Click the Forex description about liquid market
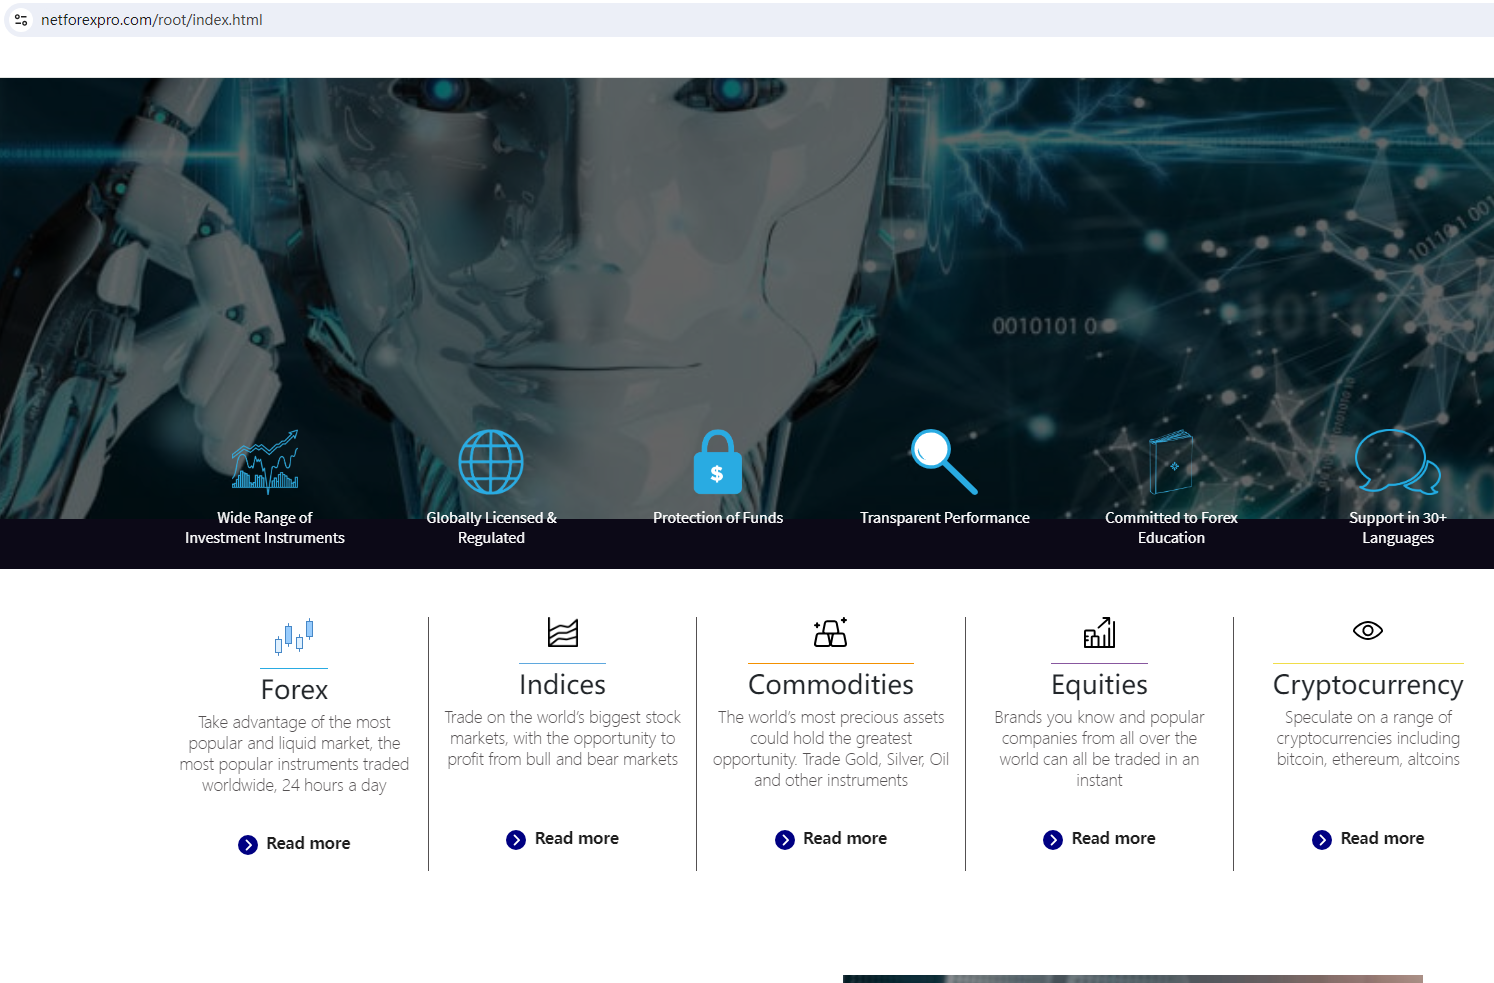 294,754
